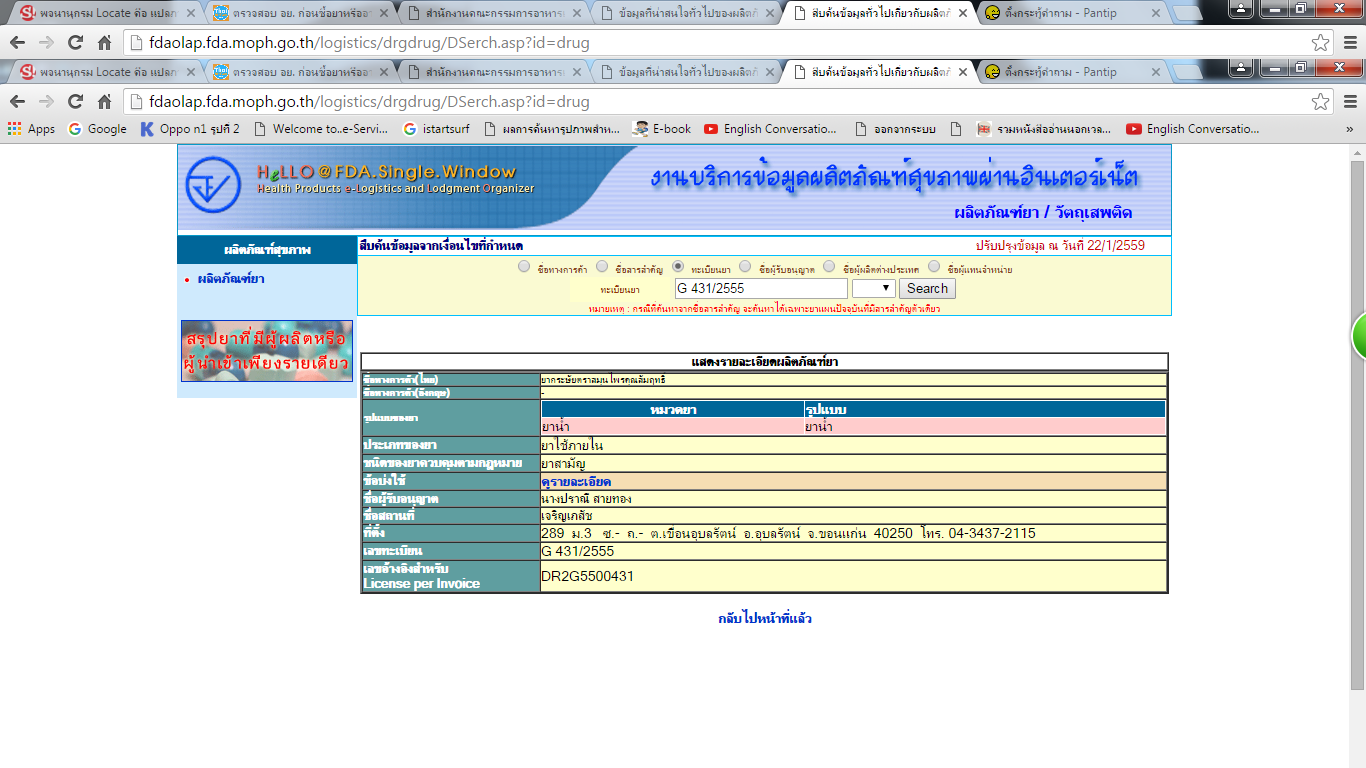Select the ชื่อผู้รับอนุญาต radio button
1366x768 pixels.
(745, 267)
